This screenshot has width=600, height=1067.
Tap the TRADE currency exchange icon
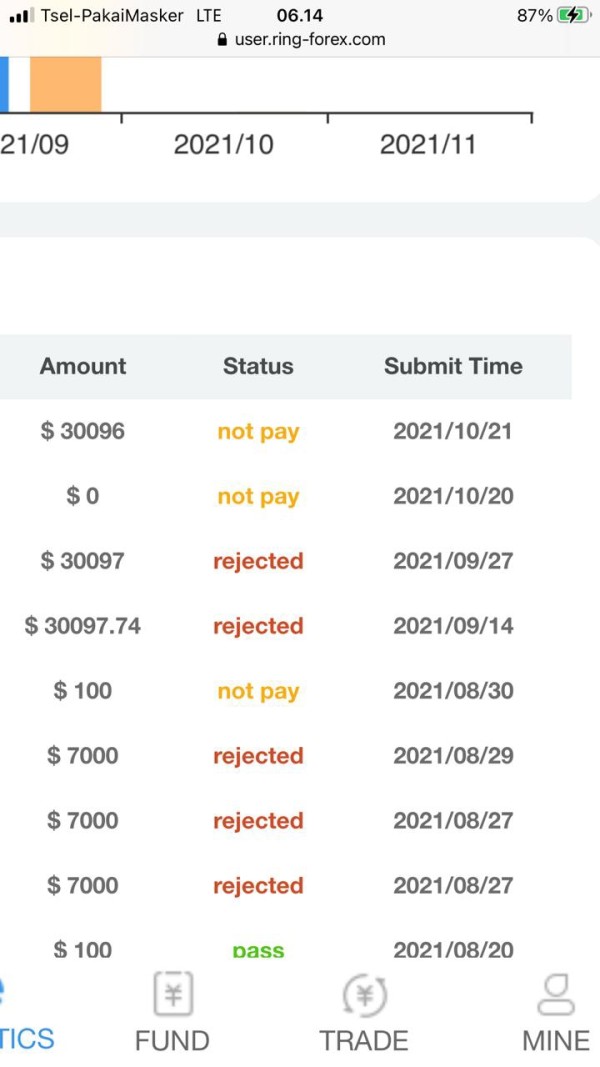point(364,995)
